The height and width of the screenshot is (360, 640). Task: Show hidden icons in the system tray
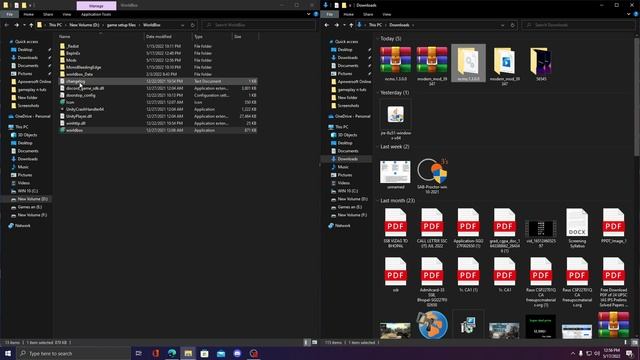573,353
